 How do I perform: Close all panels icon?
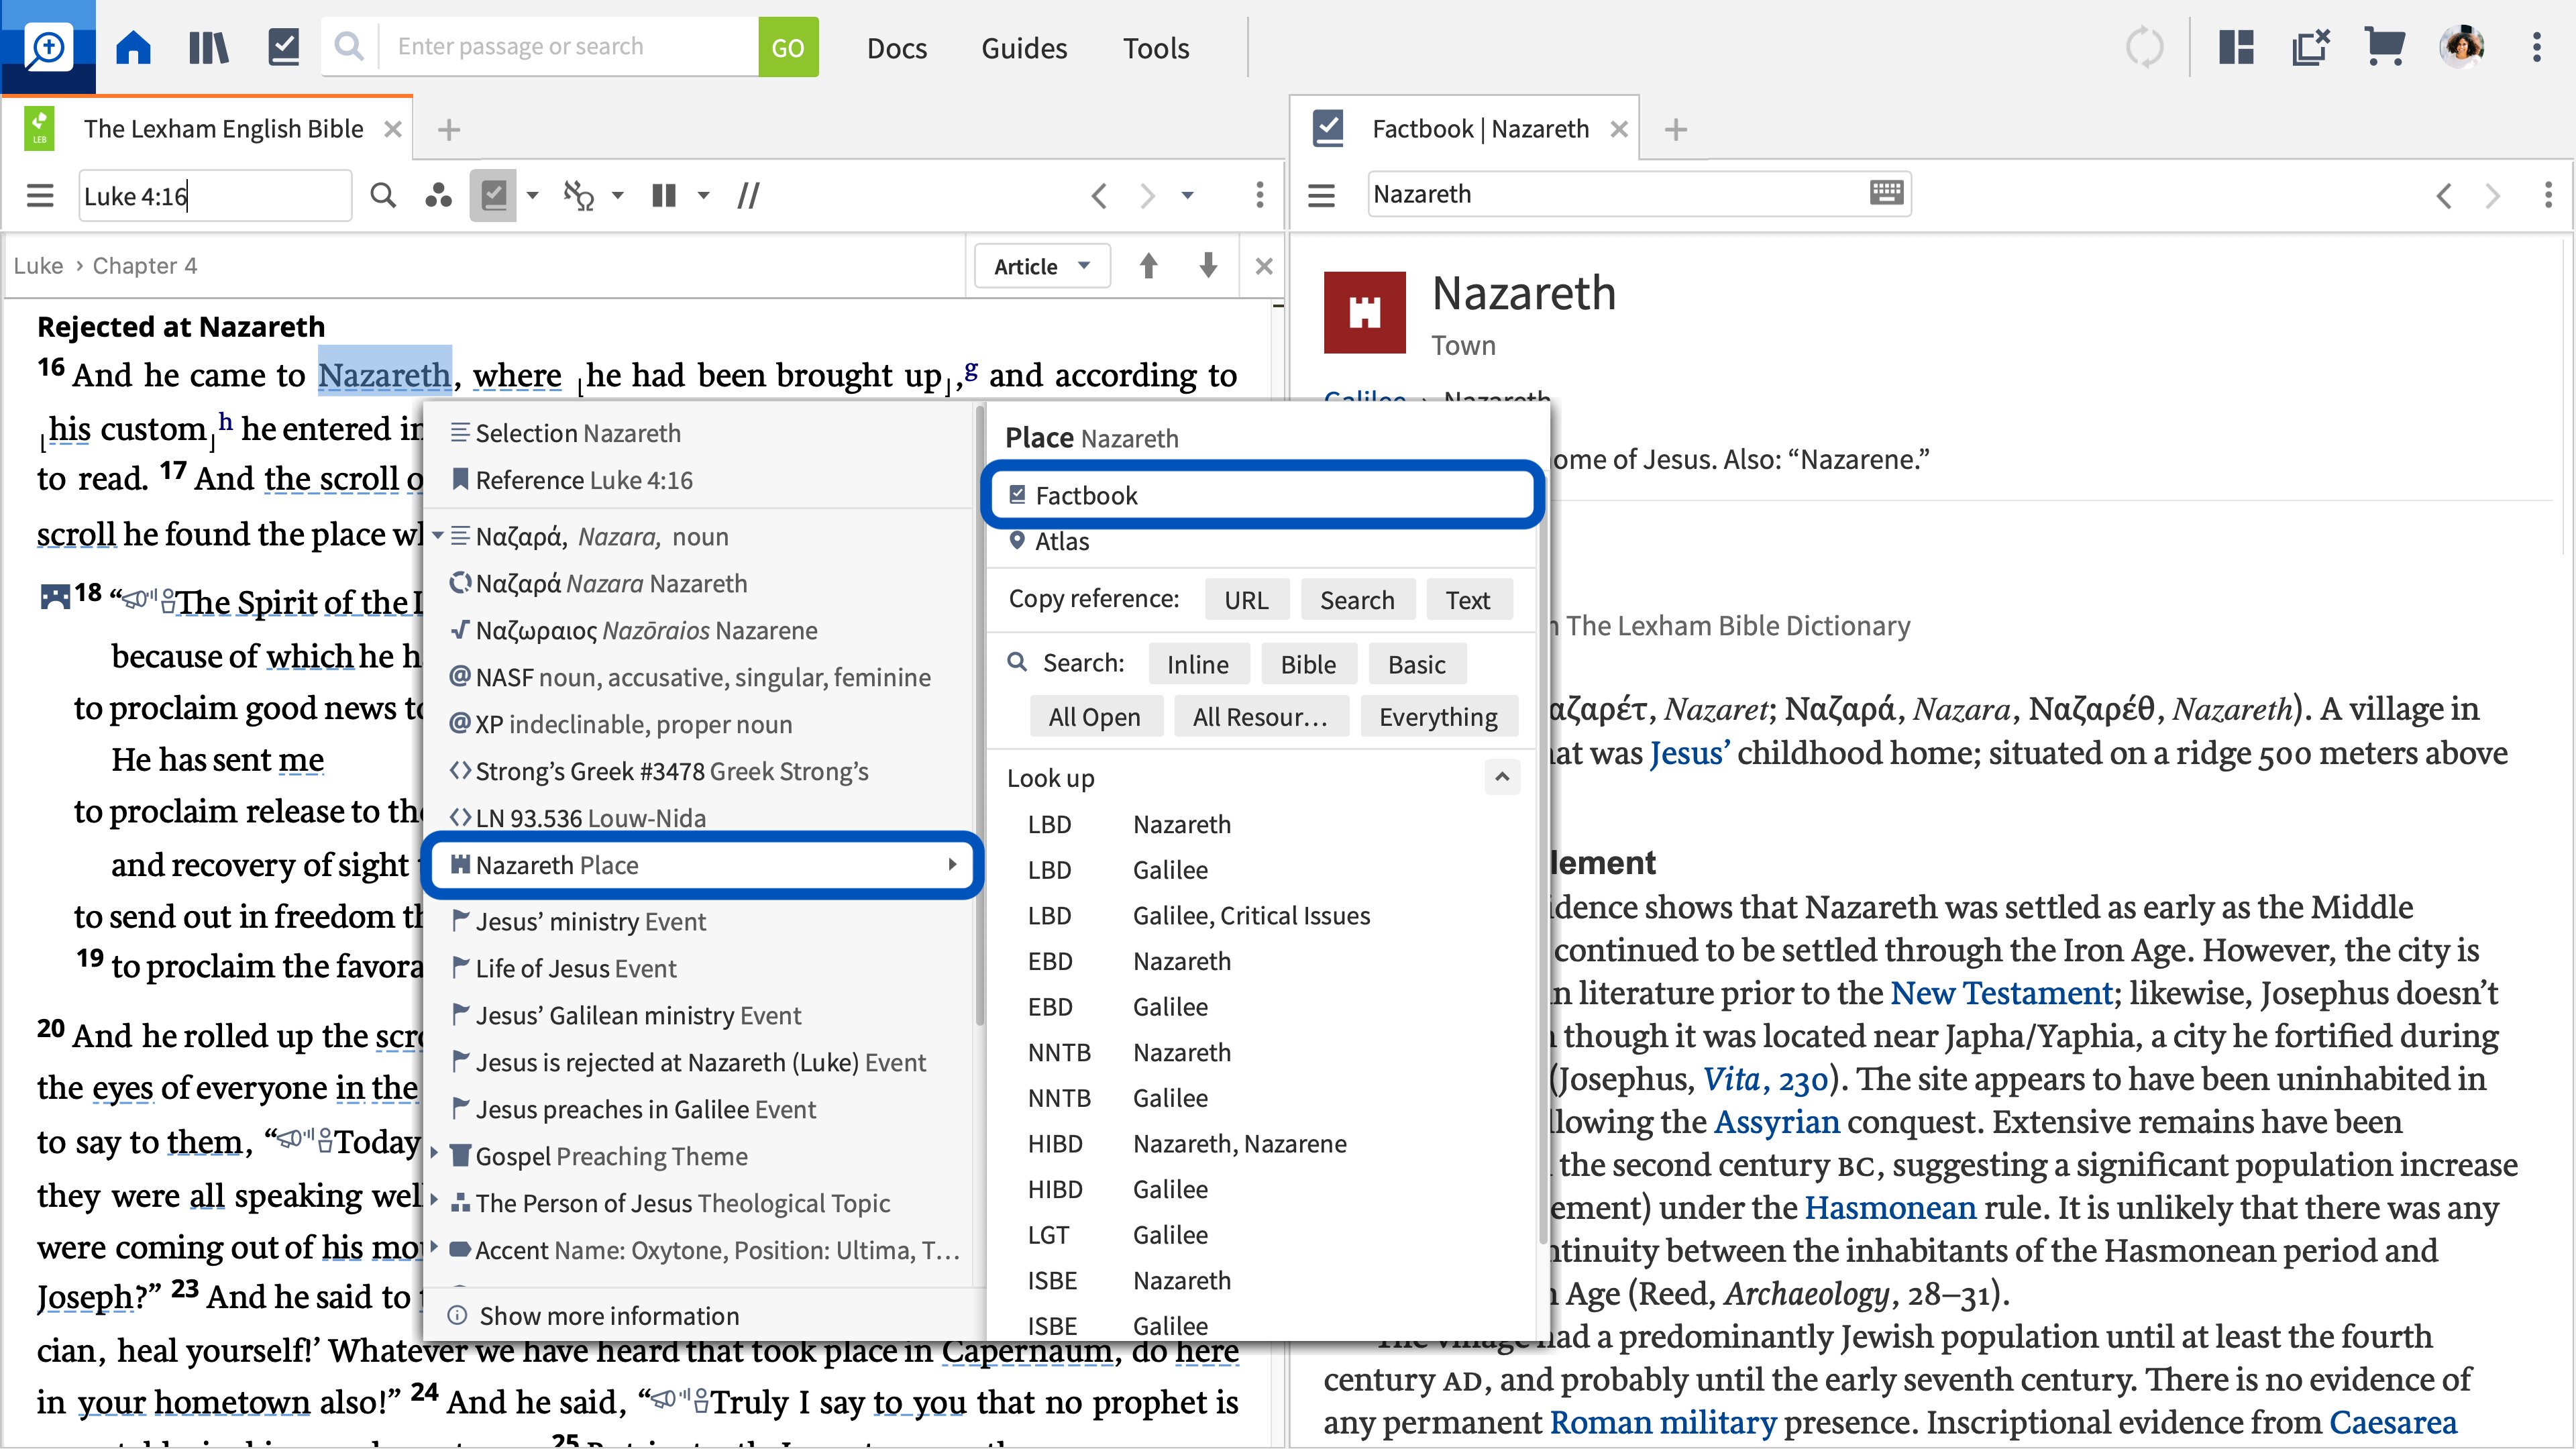pyautogui.click(x=2310, y=47)
